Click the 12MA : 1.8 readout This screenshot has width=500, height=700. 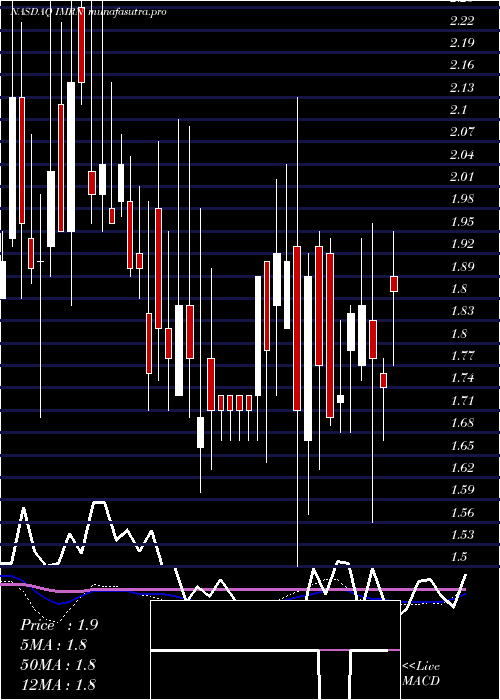58,684
